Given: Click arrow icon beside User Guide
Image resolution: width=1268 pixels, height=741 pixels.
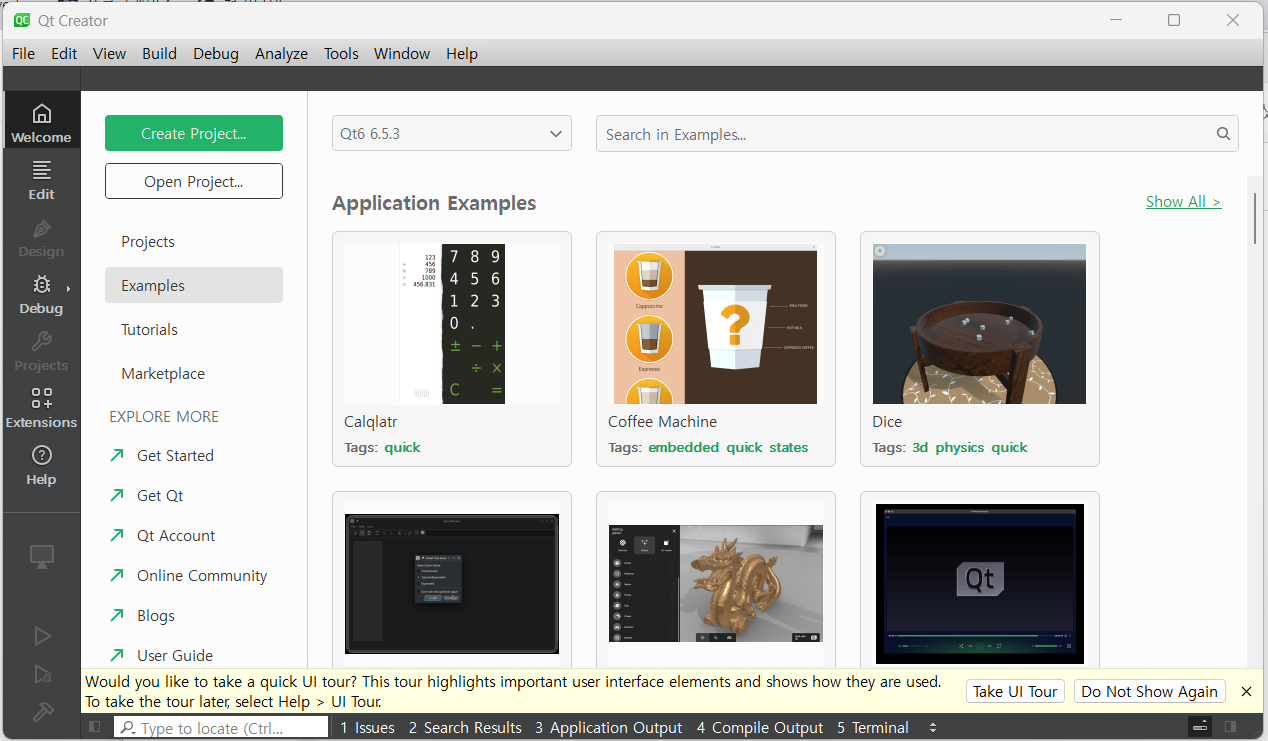Looking at the screenshot, I should click(x=117, y=655).
